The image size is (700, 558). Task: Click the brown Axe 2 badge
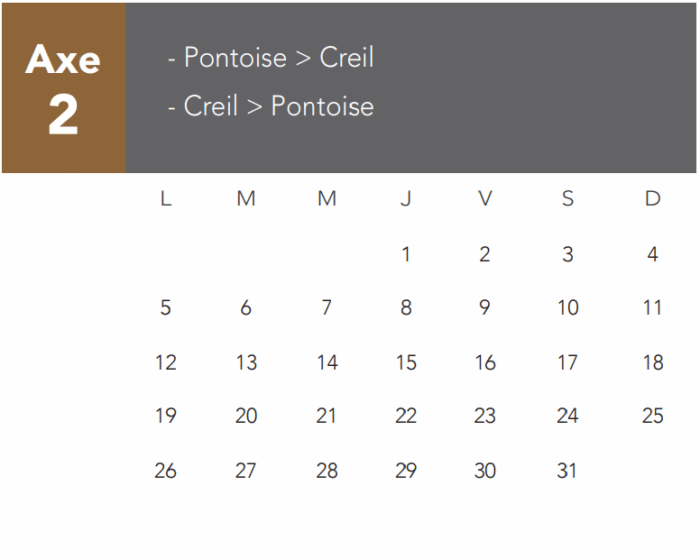(x=63, y=88)
